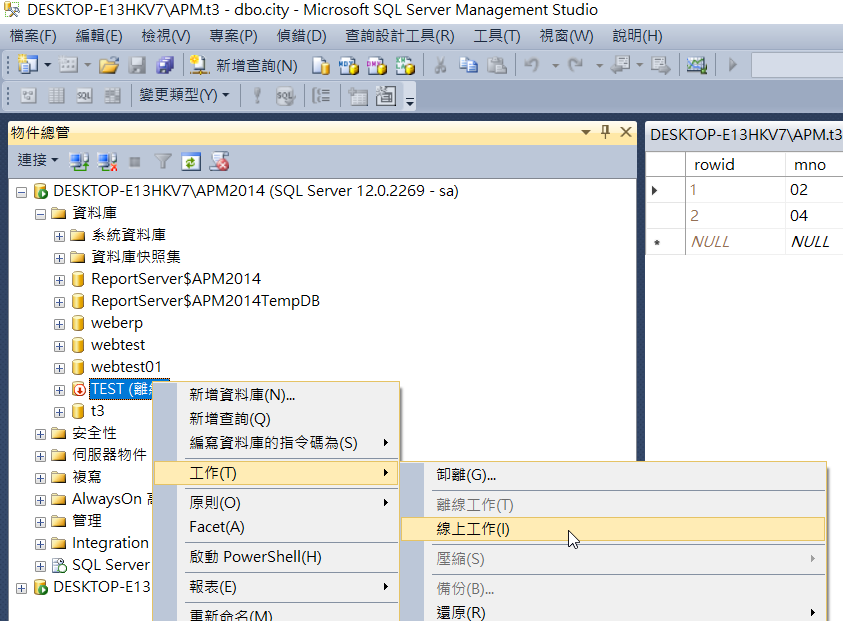Screen dimensions: 843x621
Task: Collapse the DESKTOP-E13HKV7\APM2014 server node
Action: coord(22,192)
